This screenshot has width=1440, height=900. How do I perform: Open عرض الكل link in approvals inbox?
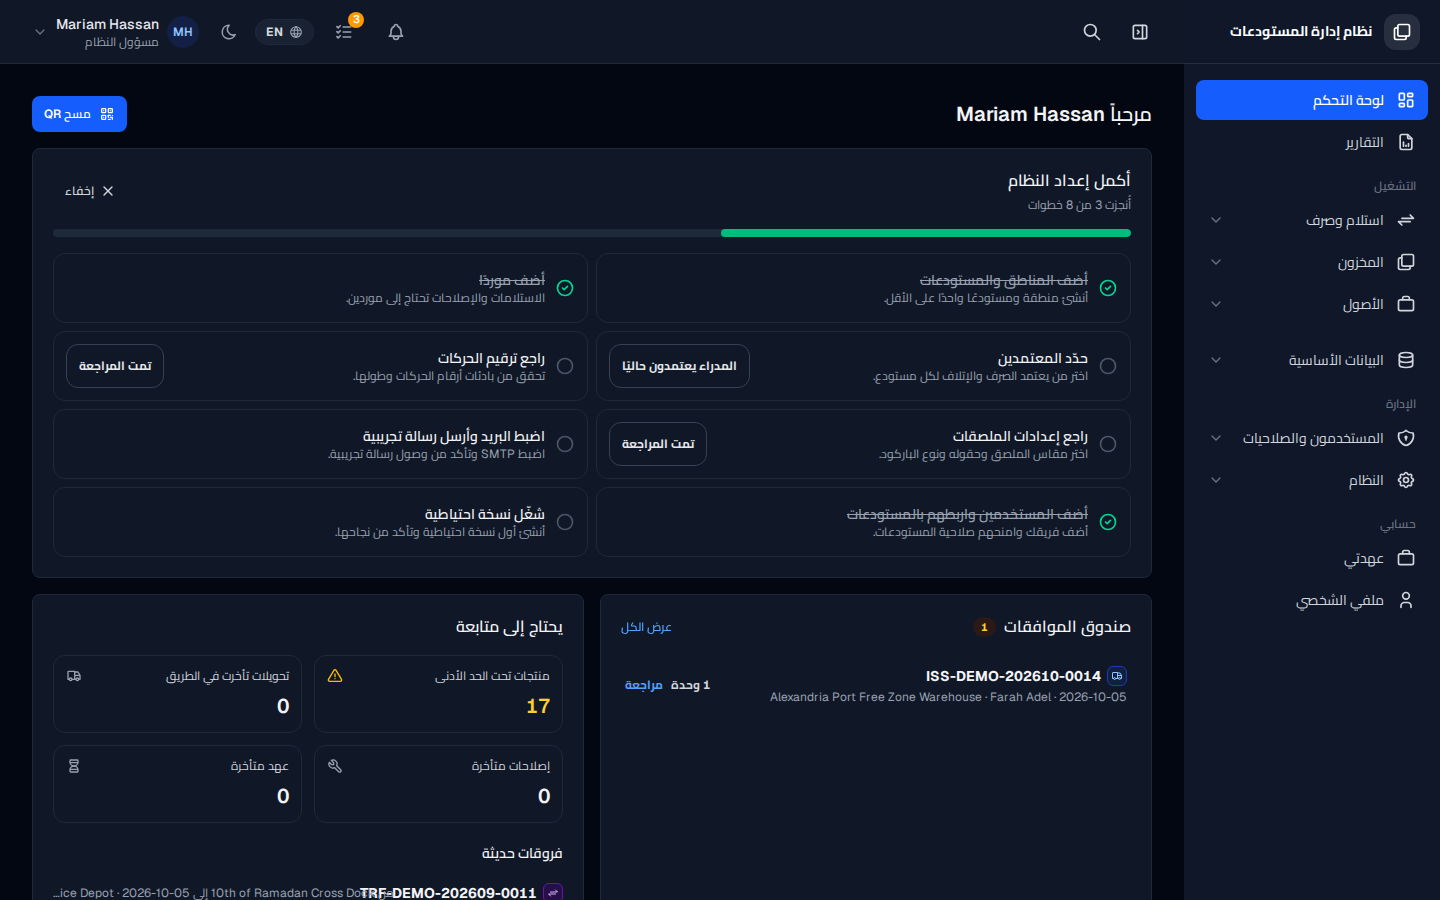point(646,627)
